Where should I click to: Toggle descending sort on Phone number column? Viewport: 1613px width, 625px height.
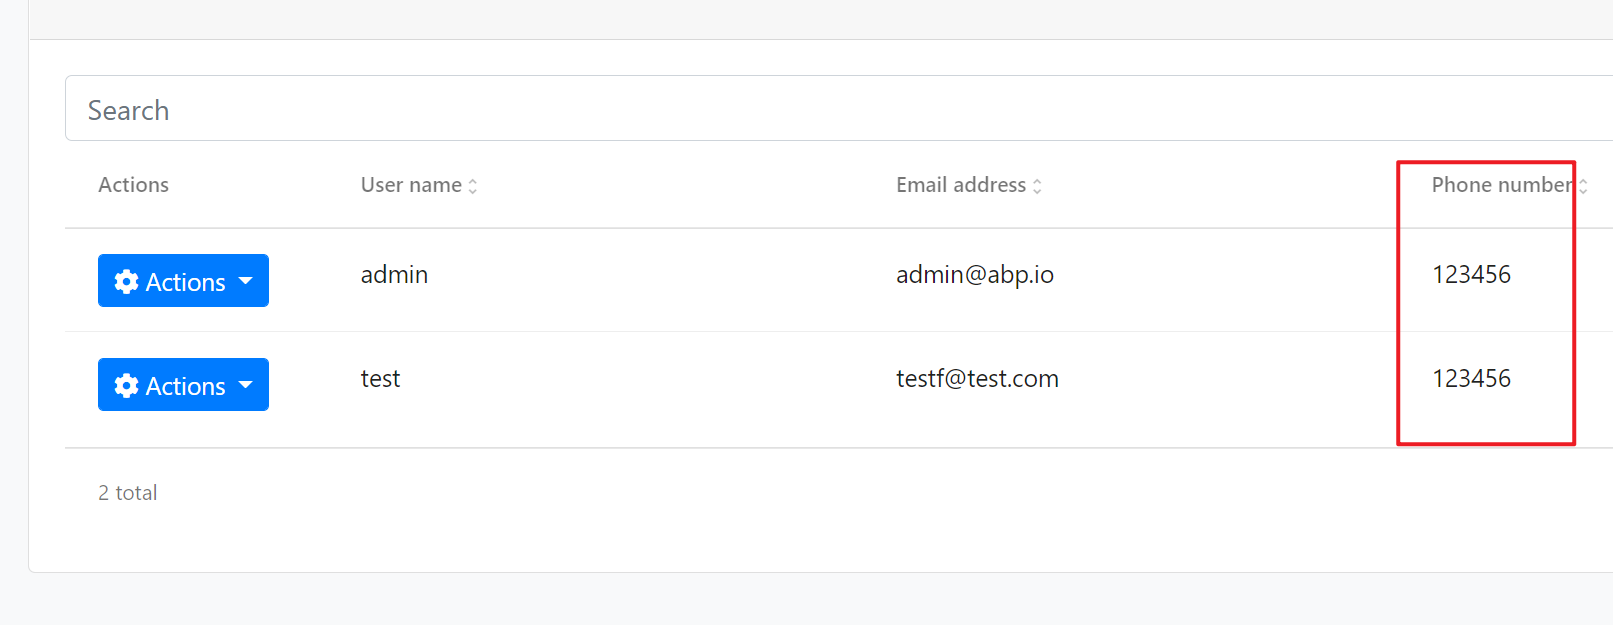pos(1583,185)
